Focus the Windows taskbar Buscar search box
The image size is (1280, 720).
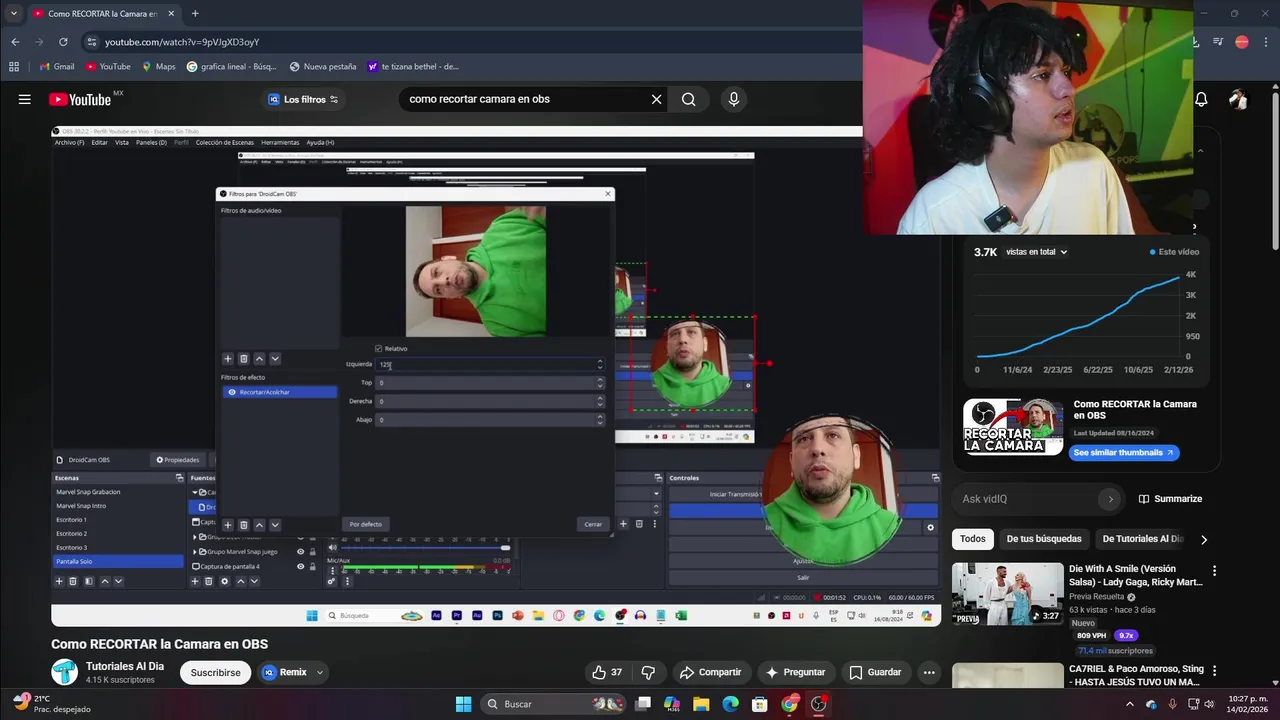coord(553,704)
